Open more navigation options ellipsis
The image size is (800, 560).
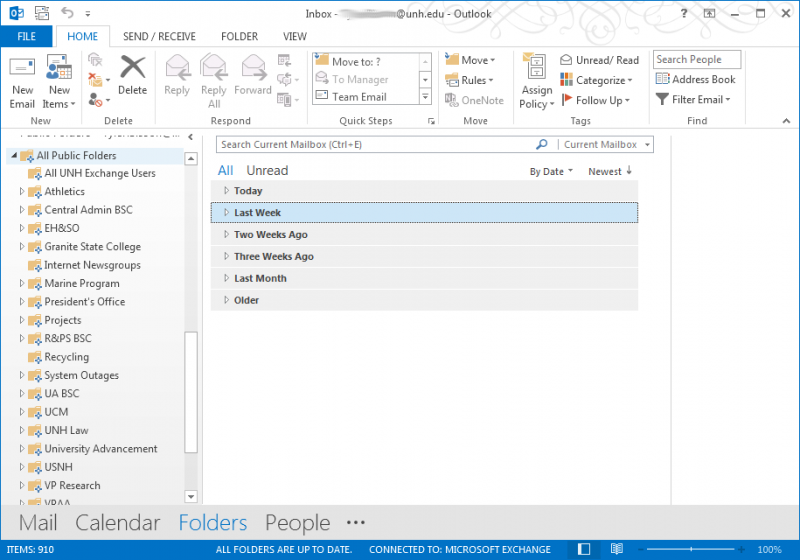(x=356, y=522)
